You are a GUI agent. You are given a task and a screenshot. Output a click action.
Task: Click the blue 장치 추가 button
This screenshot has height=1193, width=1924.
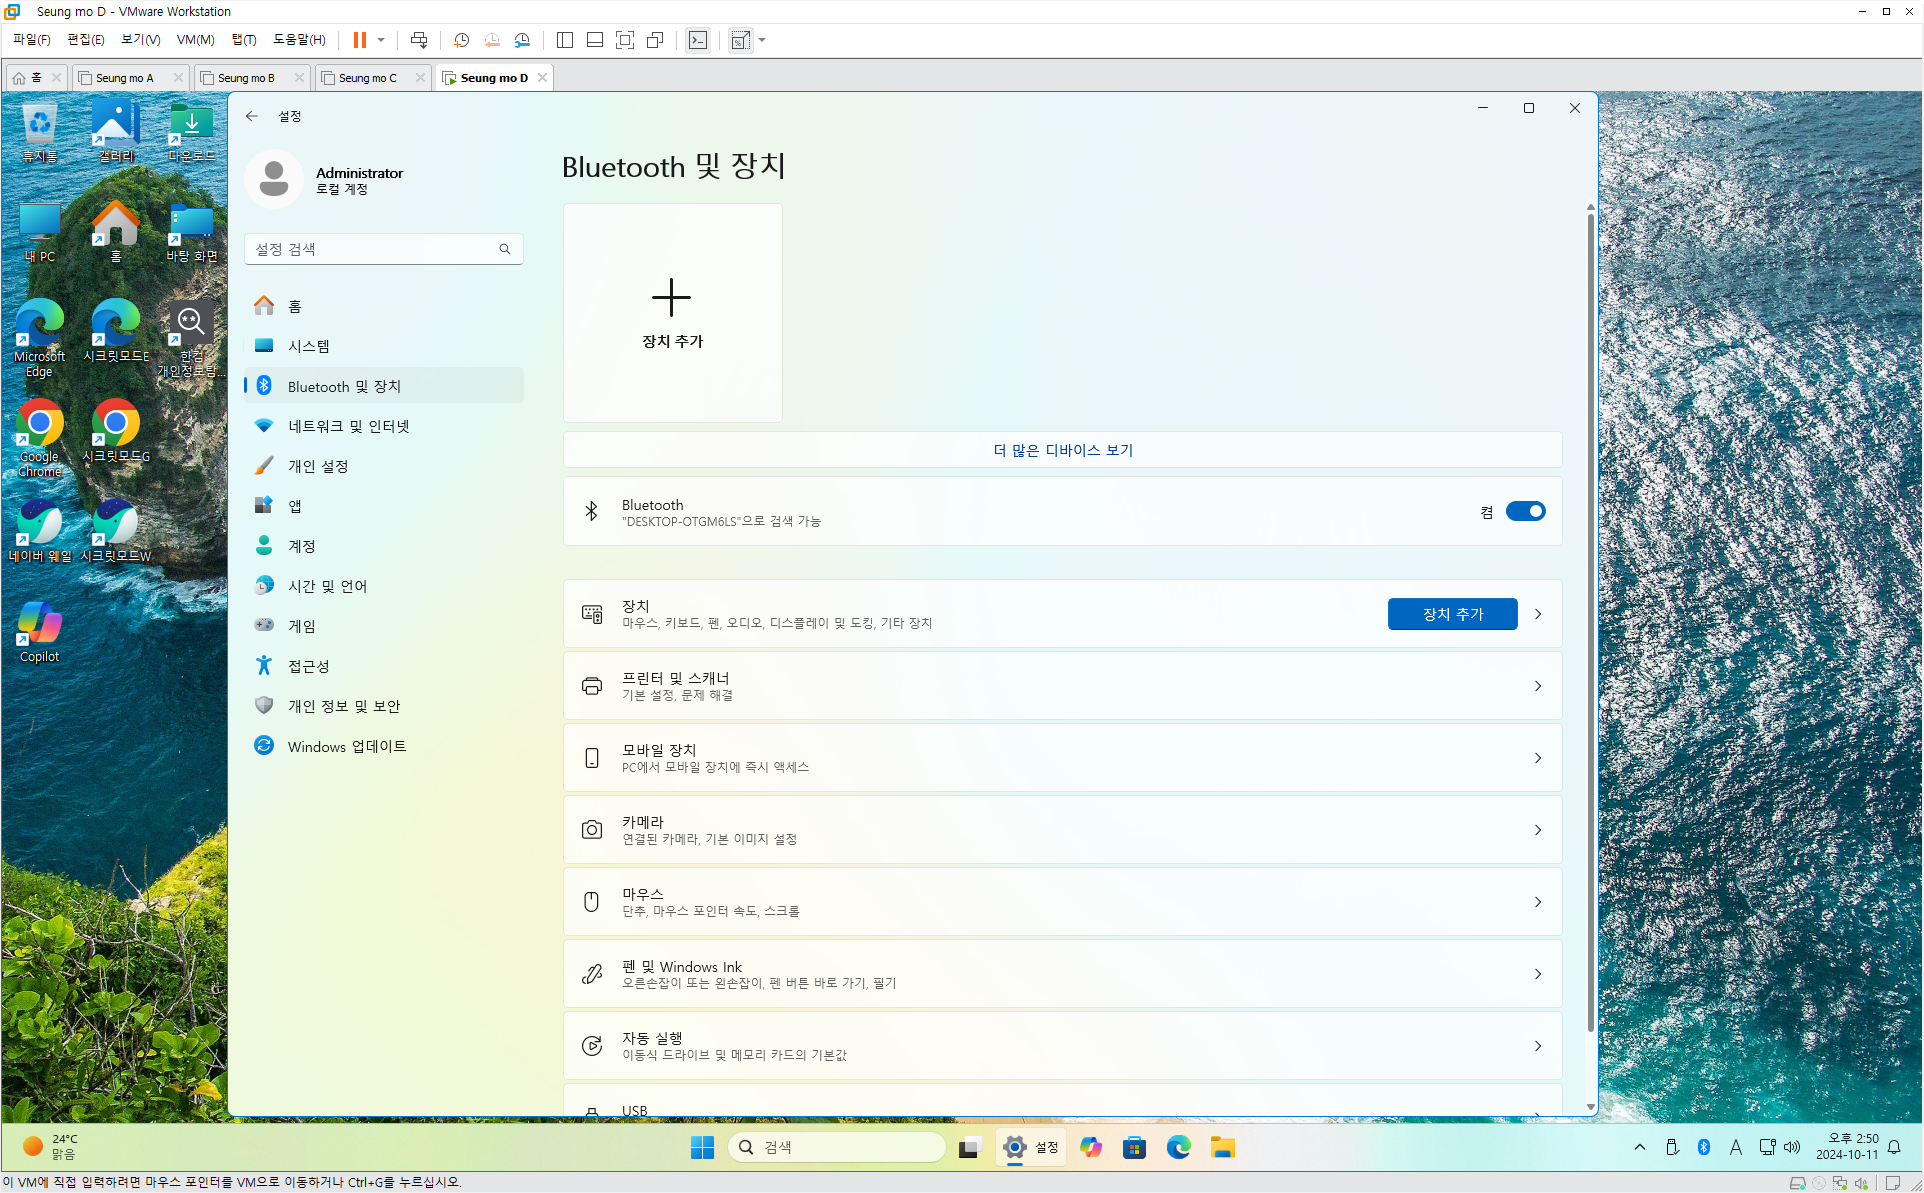[x=1452, y=614]
